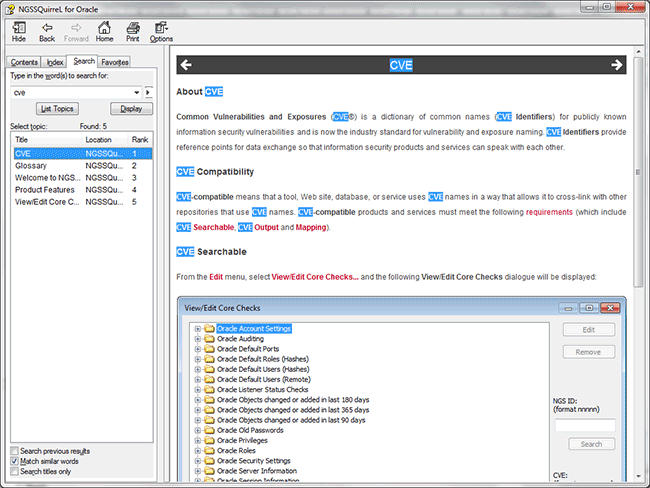Image resolution: width=650 pixels, height=488 pixels.
Task: Click the Oracle Auditing folder icon
Action: click(209, 339)
